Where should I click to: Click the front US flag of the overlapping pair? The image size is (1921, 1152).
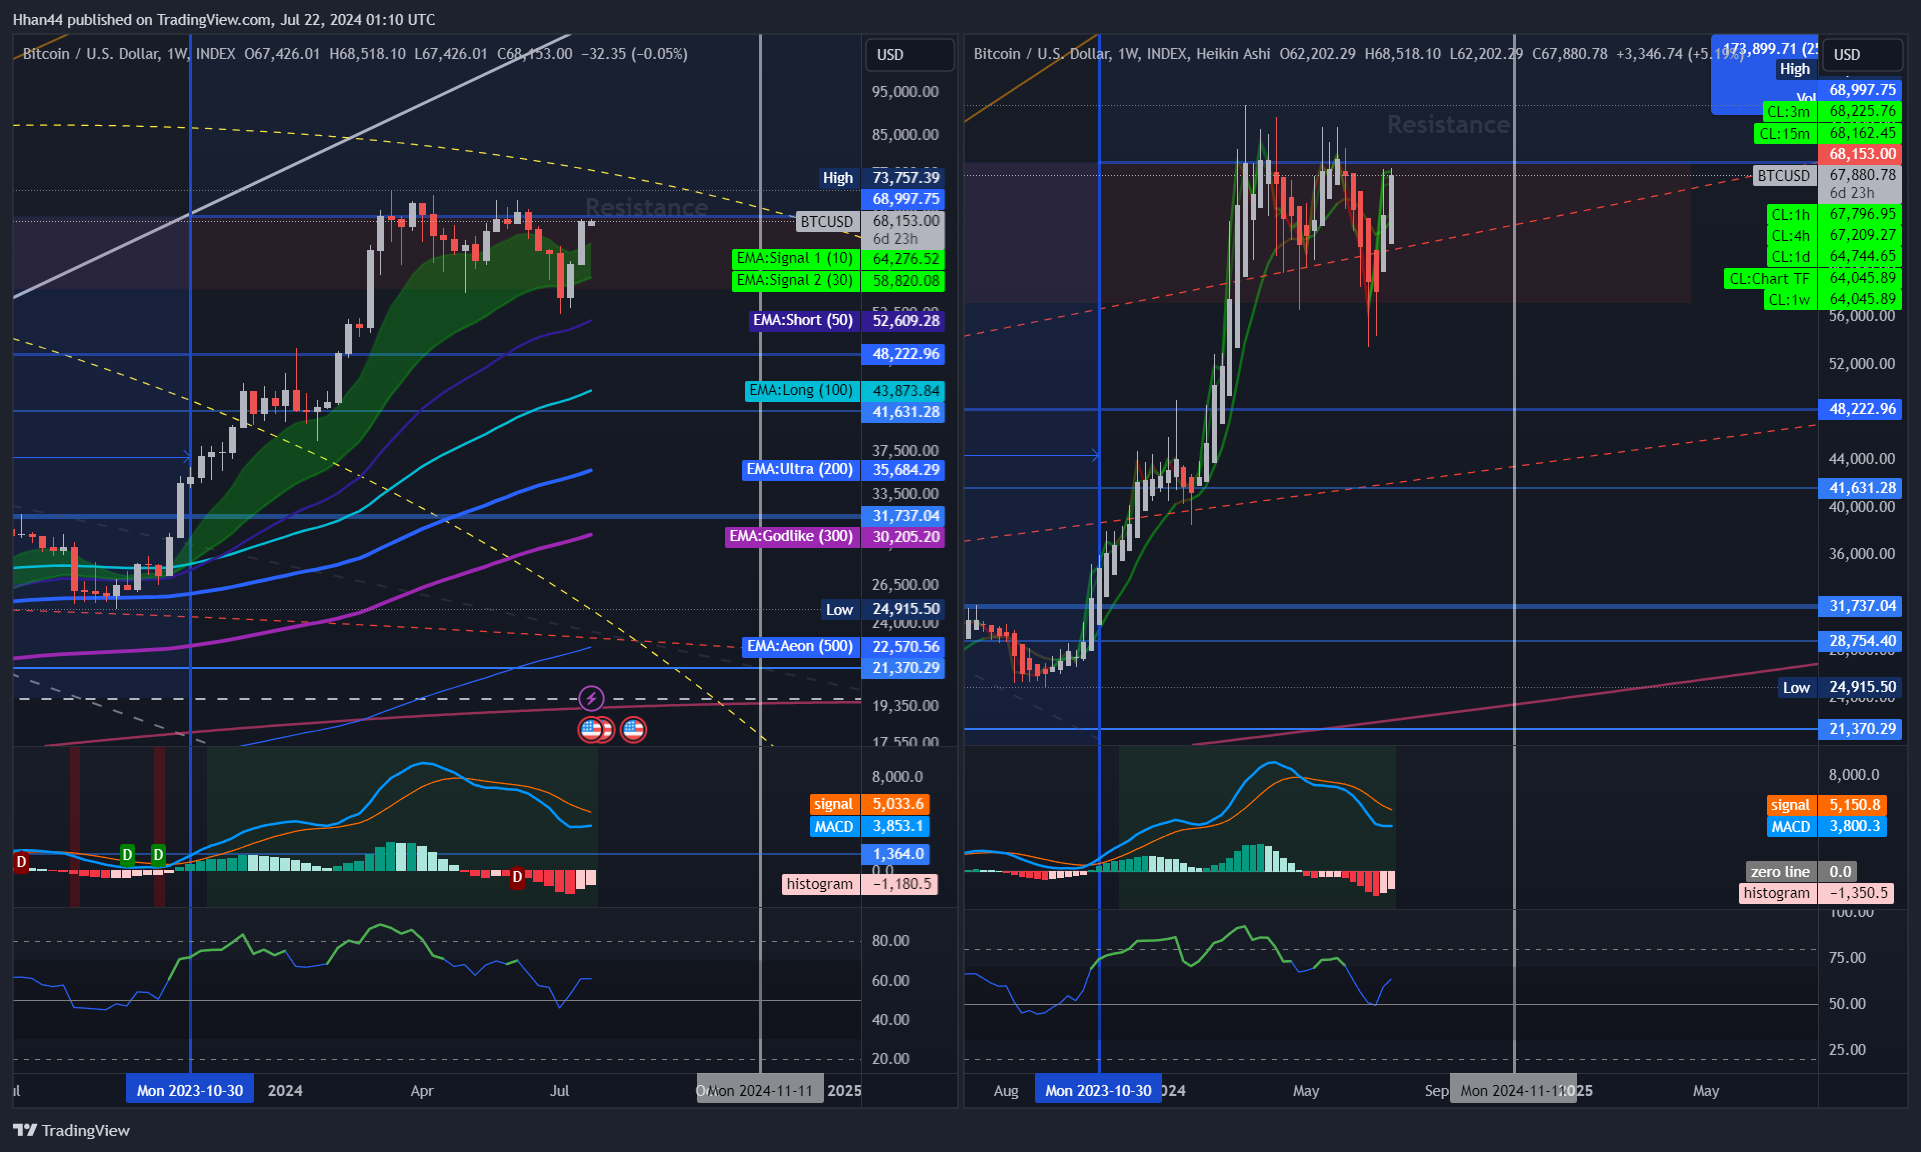pos(591,730)
